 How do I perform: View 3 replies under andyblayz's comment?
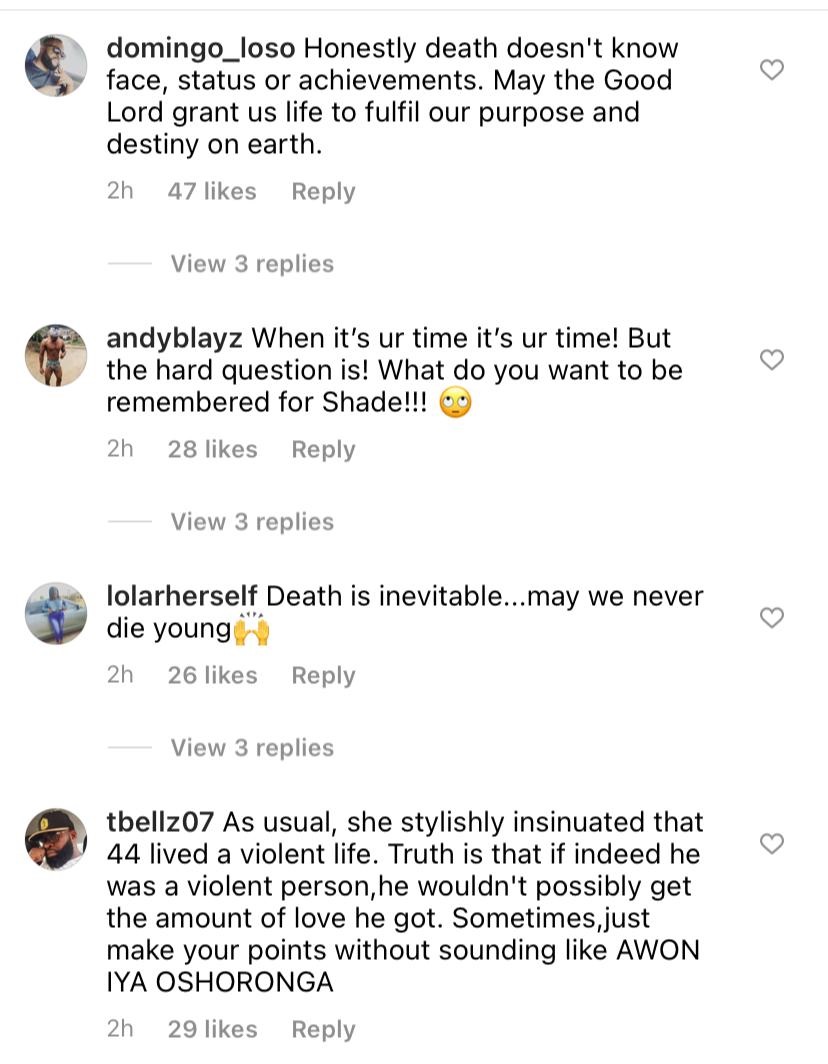[251, 522]
